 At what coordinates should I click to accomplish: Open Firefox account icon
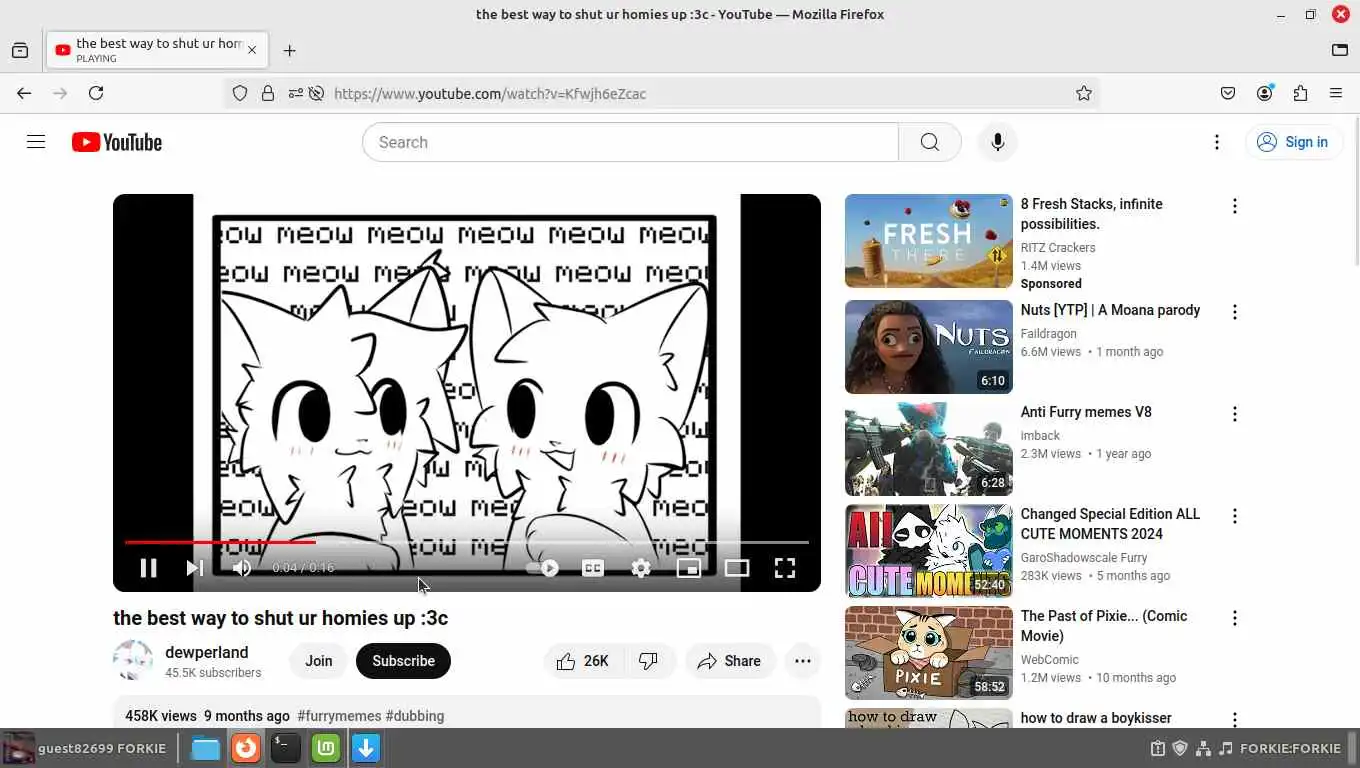tap(1265, 93)
